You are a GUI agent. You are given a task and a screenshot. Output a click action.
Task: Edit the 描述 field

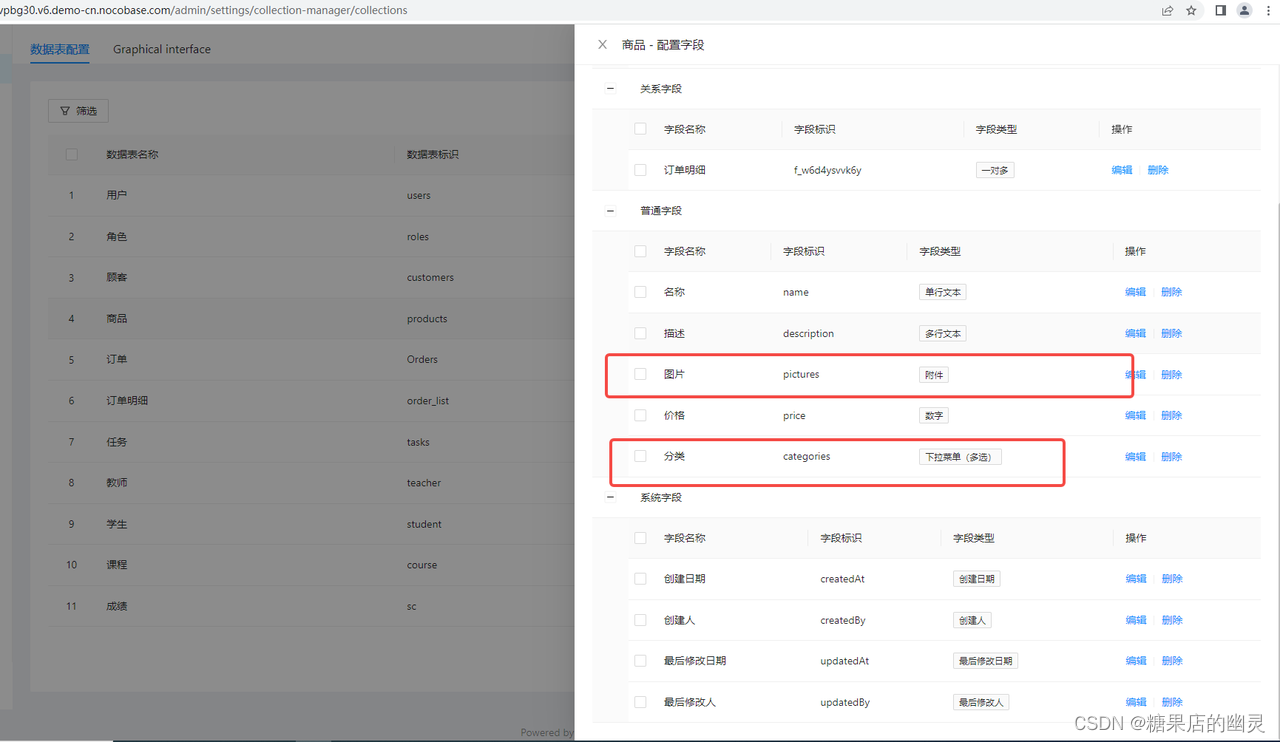click(1136, 333)
